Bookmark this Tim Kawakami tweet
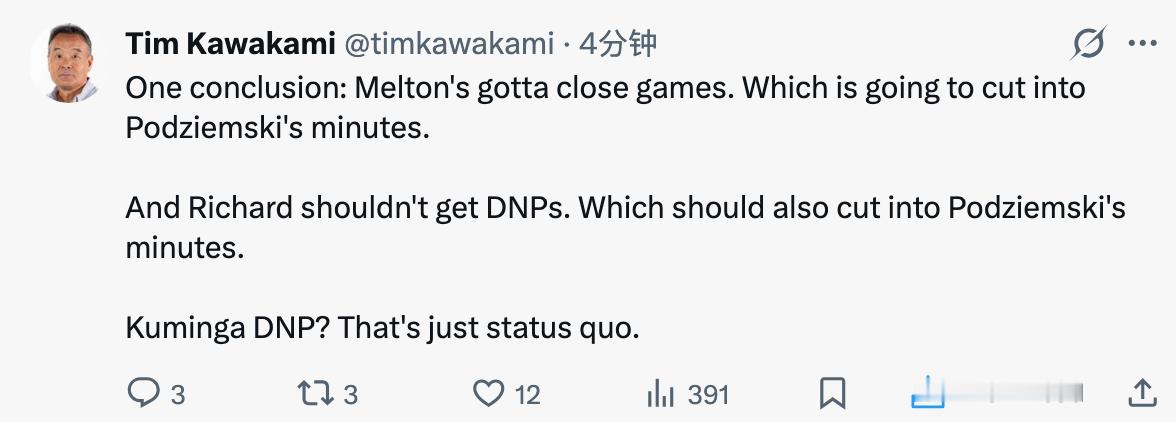This screenshot has width=1176, height=422. (x=832, y=394)
